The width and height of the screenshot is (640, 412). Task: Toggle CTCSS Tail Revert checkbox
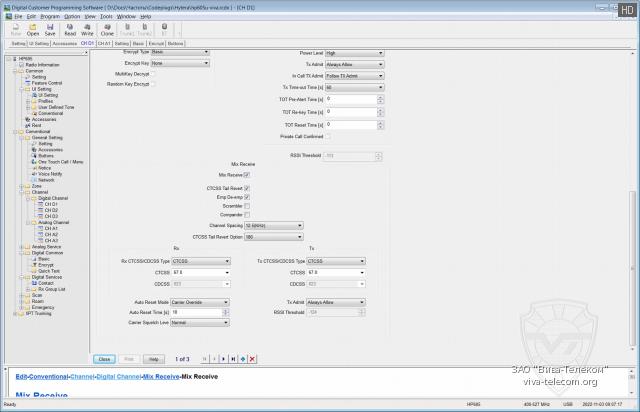[x=247, y=187]
